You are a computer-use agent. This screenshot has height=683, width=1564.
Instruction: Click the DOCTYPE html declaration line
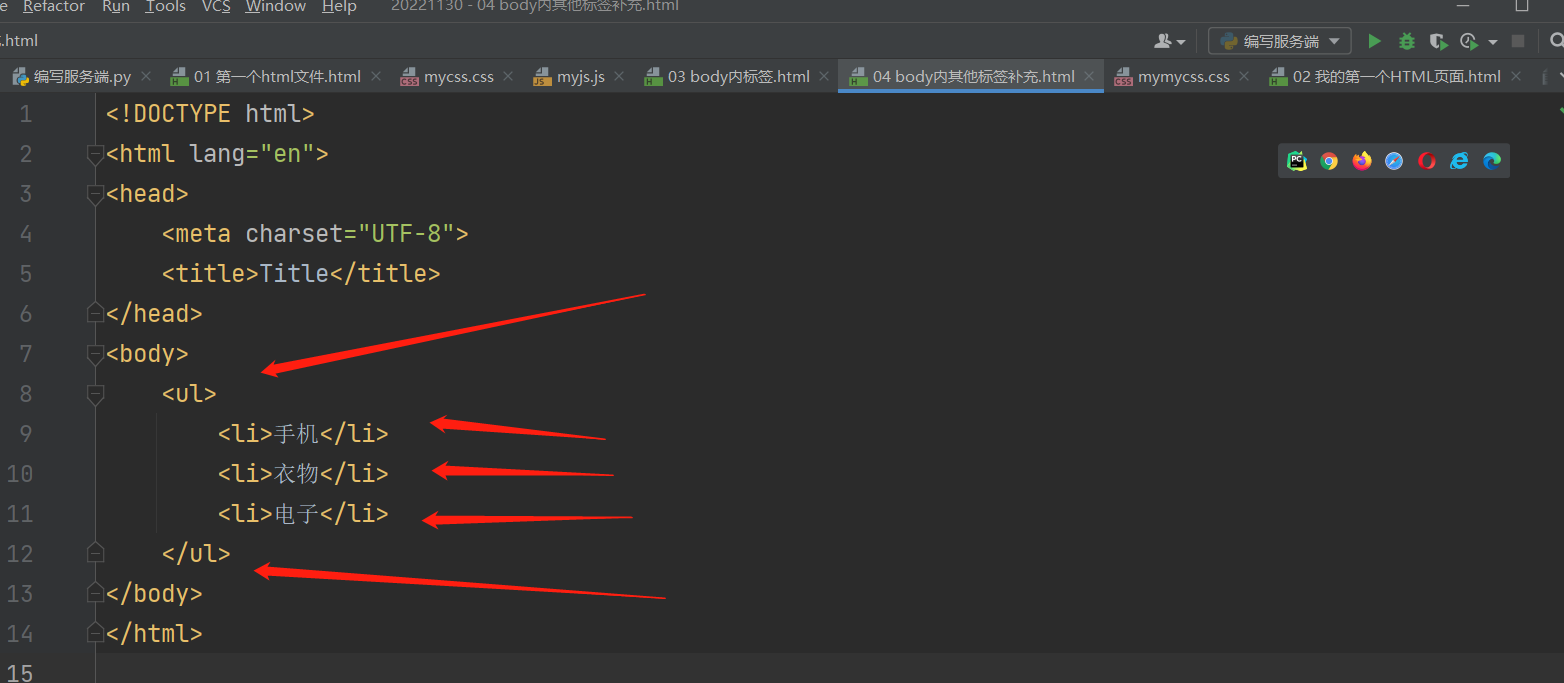(x=210, y=114)
